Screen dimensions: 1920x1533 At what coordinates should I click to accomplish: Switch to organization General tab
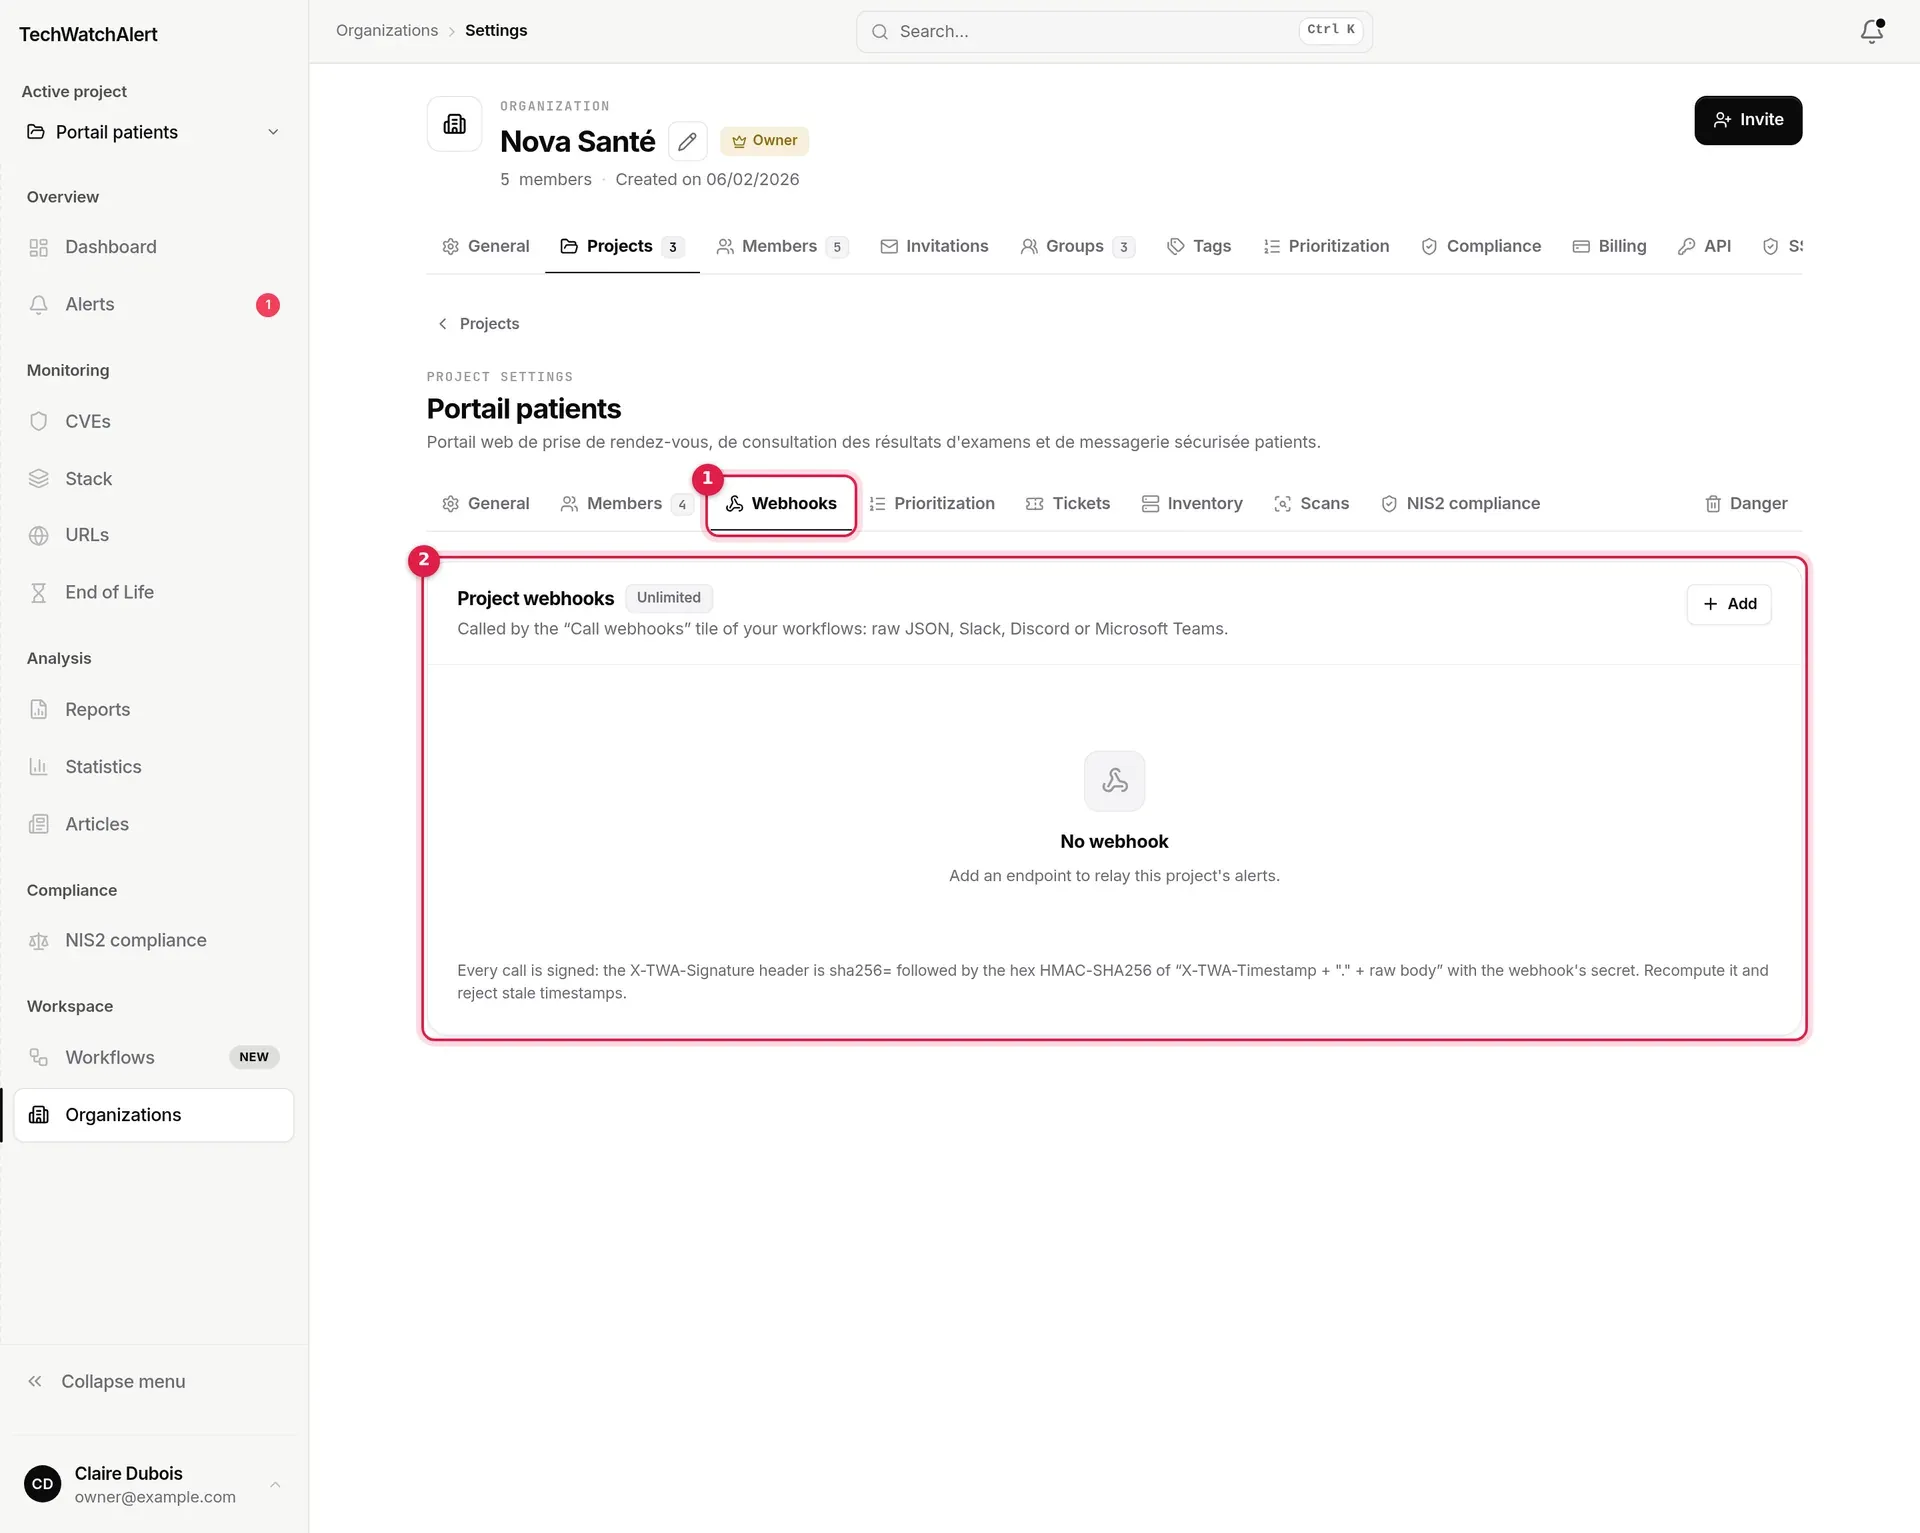[486, 246]
